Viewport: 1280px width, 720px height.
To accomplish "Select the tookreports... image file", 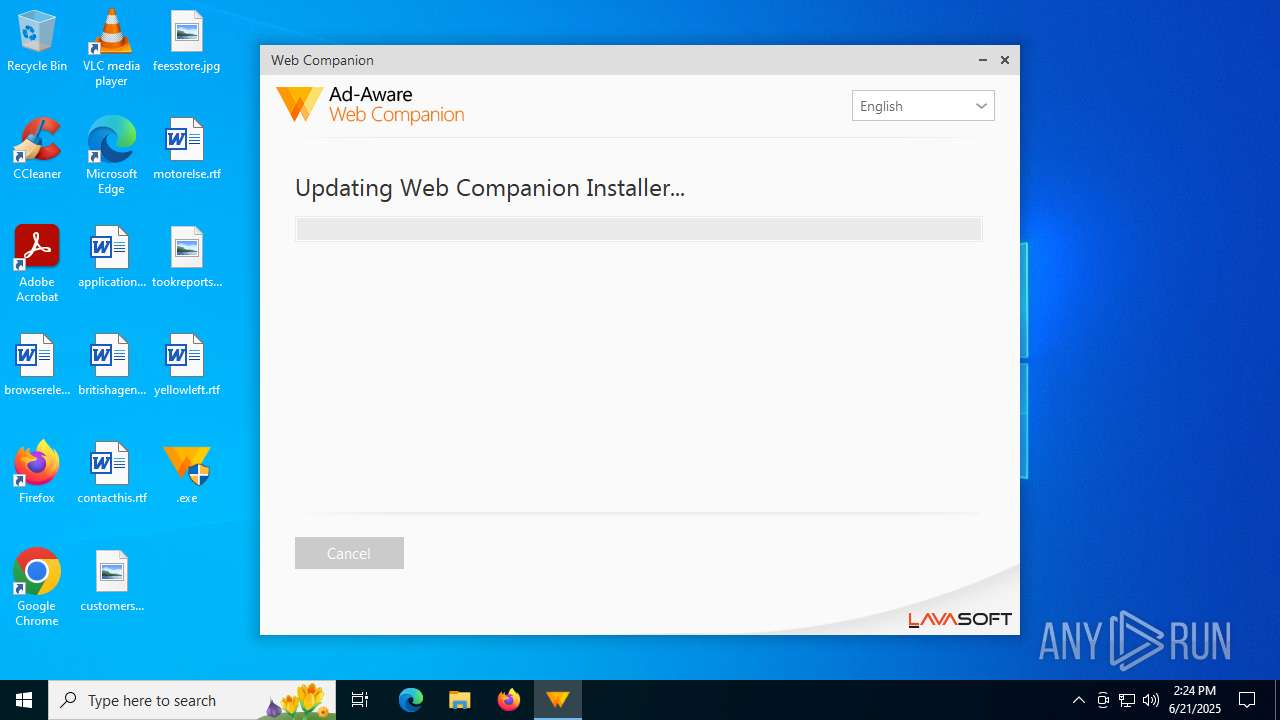I will click(187, 257).
